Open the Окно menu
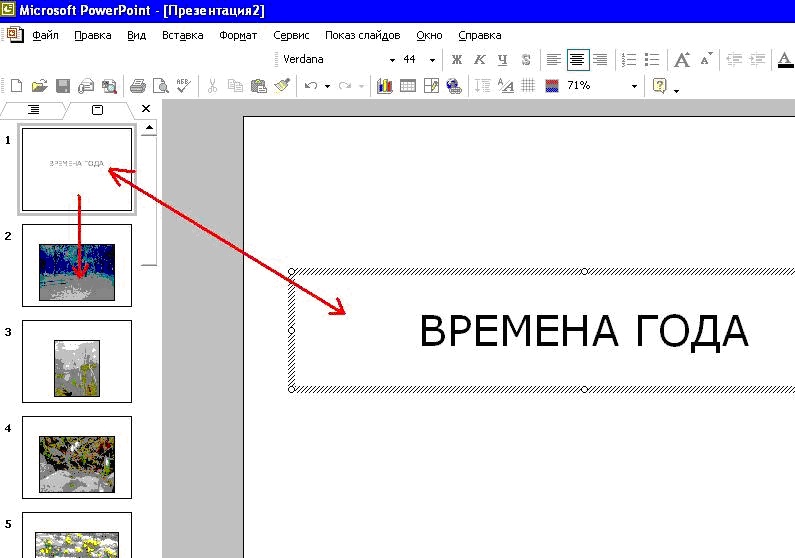This screenshot has width=795, height=558. point(429,35)
